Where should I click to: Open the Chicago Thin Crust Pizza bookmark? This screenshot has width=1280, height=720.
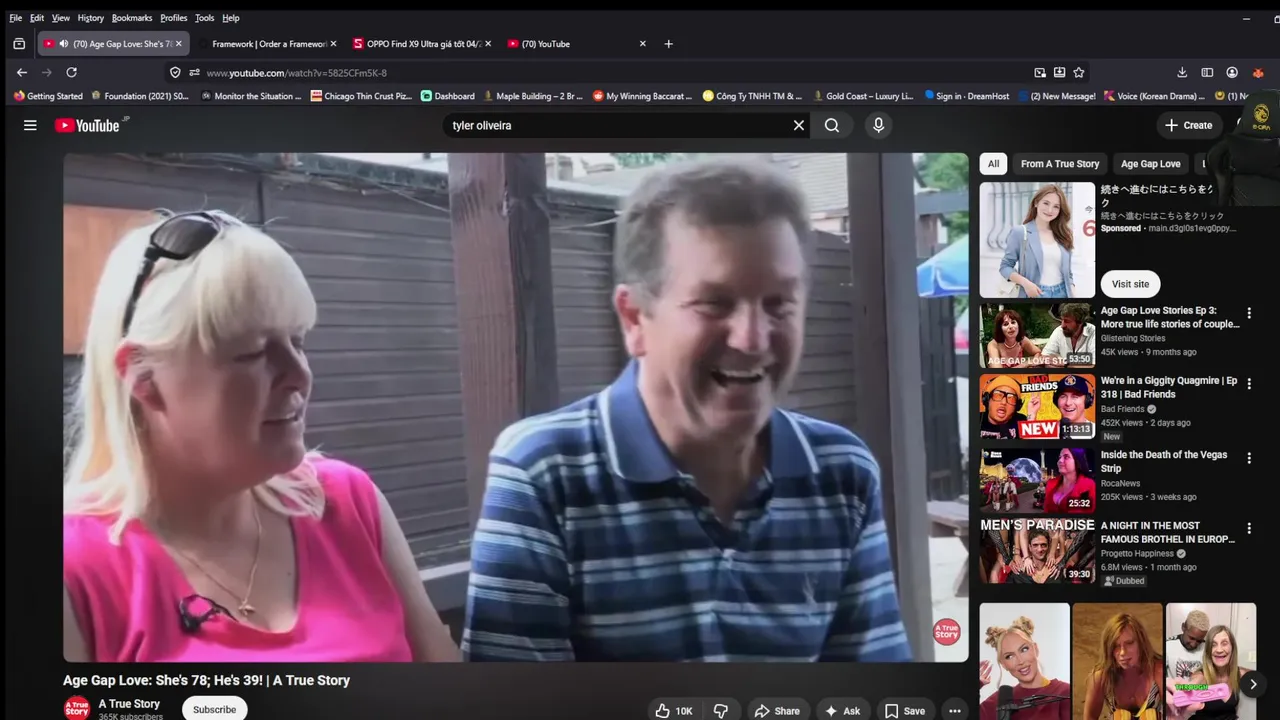pos(361,96)
